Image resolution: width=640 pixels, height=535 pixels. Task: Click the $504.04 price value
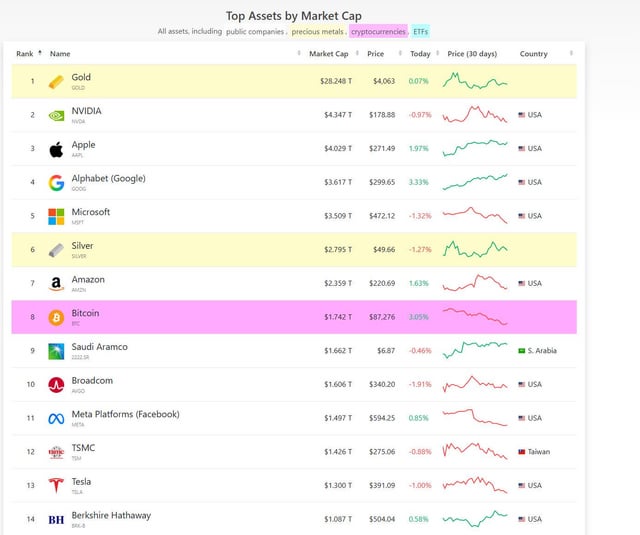pos(382,519)
